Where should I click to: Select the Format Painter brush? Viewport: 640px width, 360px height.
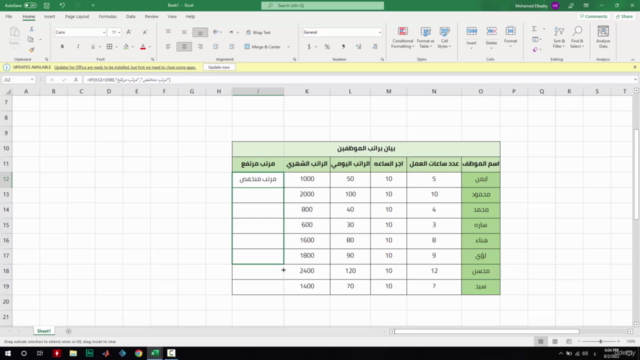(x=31, y=50)
